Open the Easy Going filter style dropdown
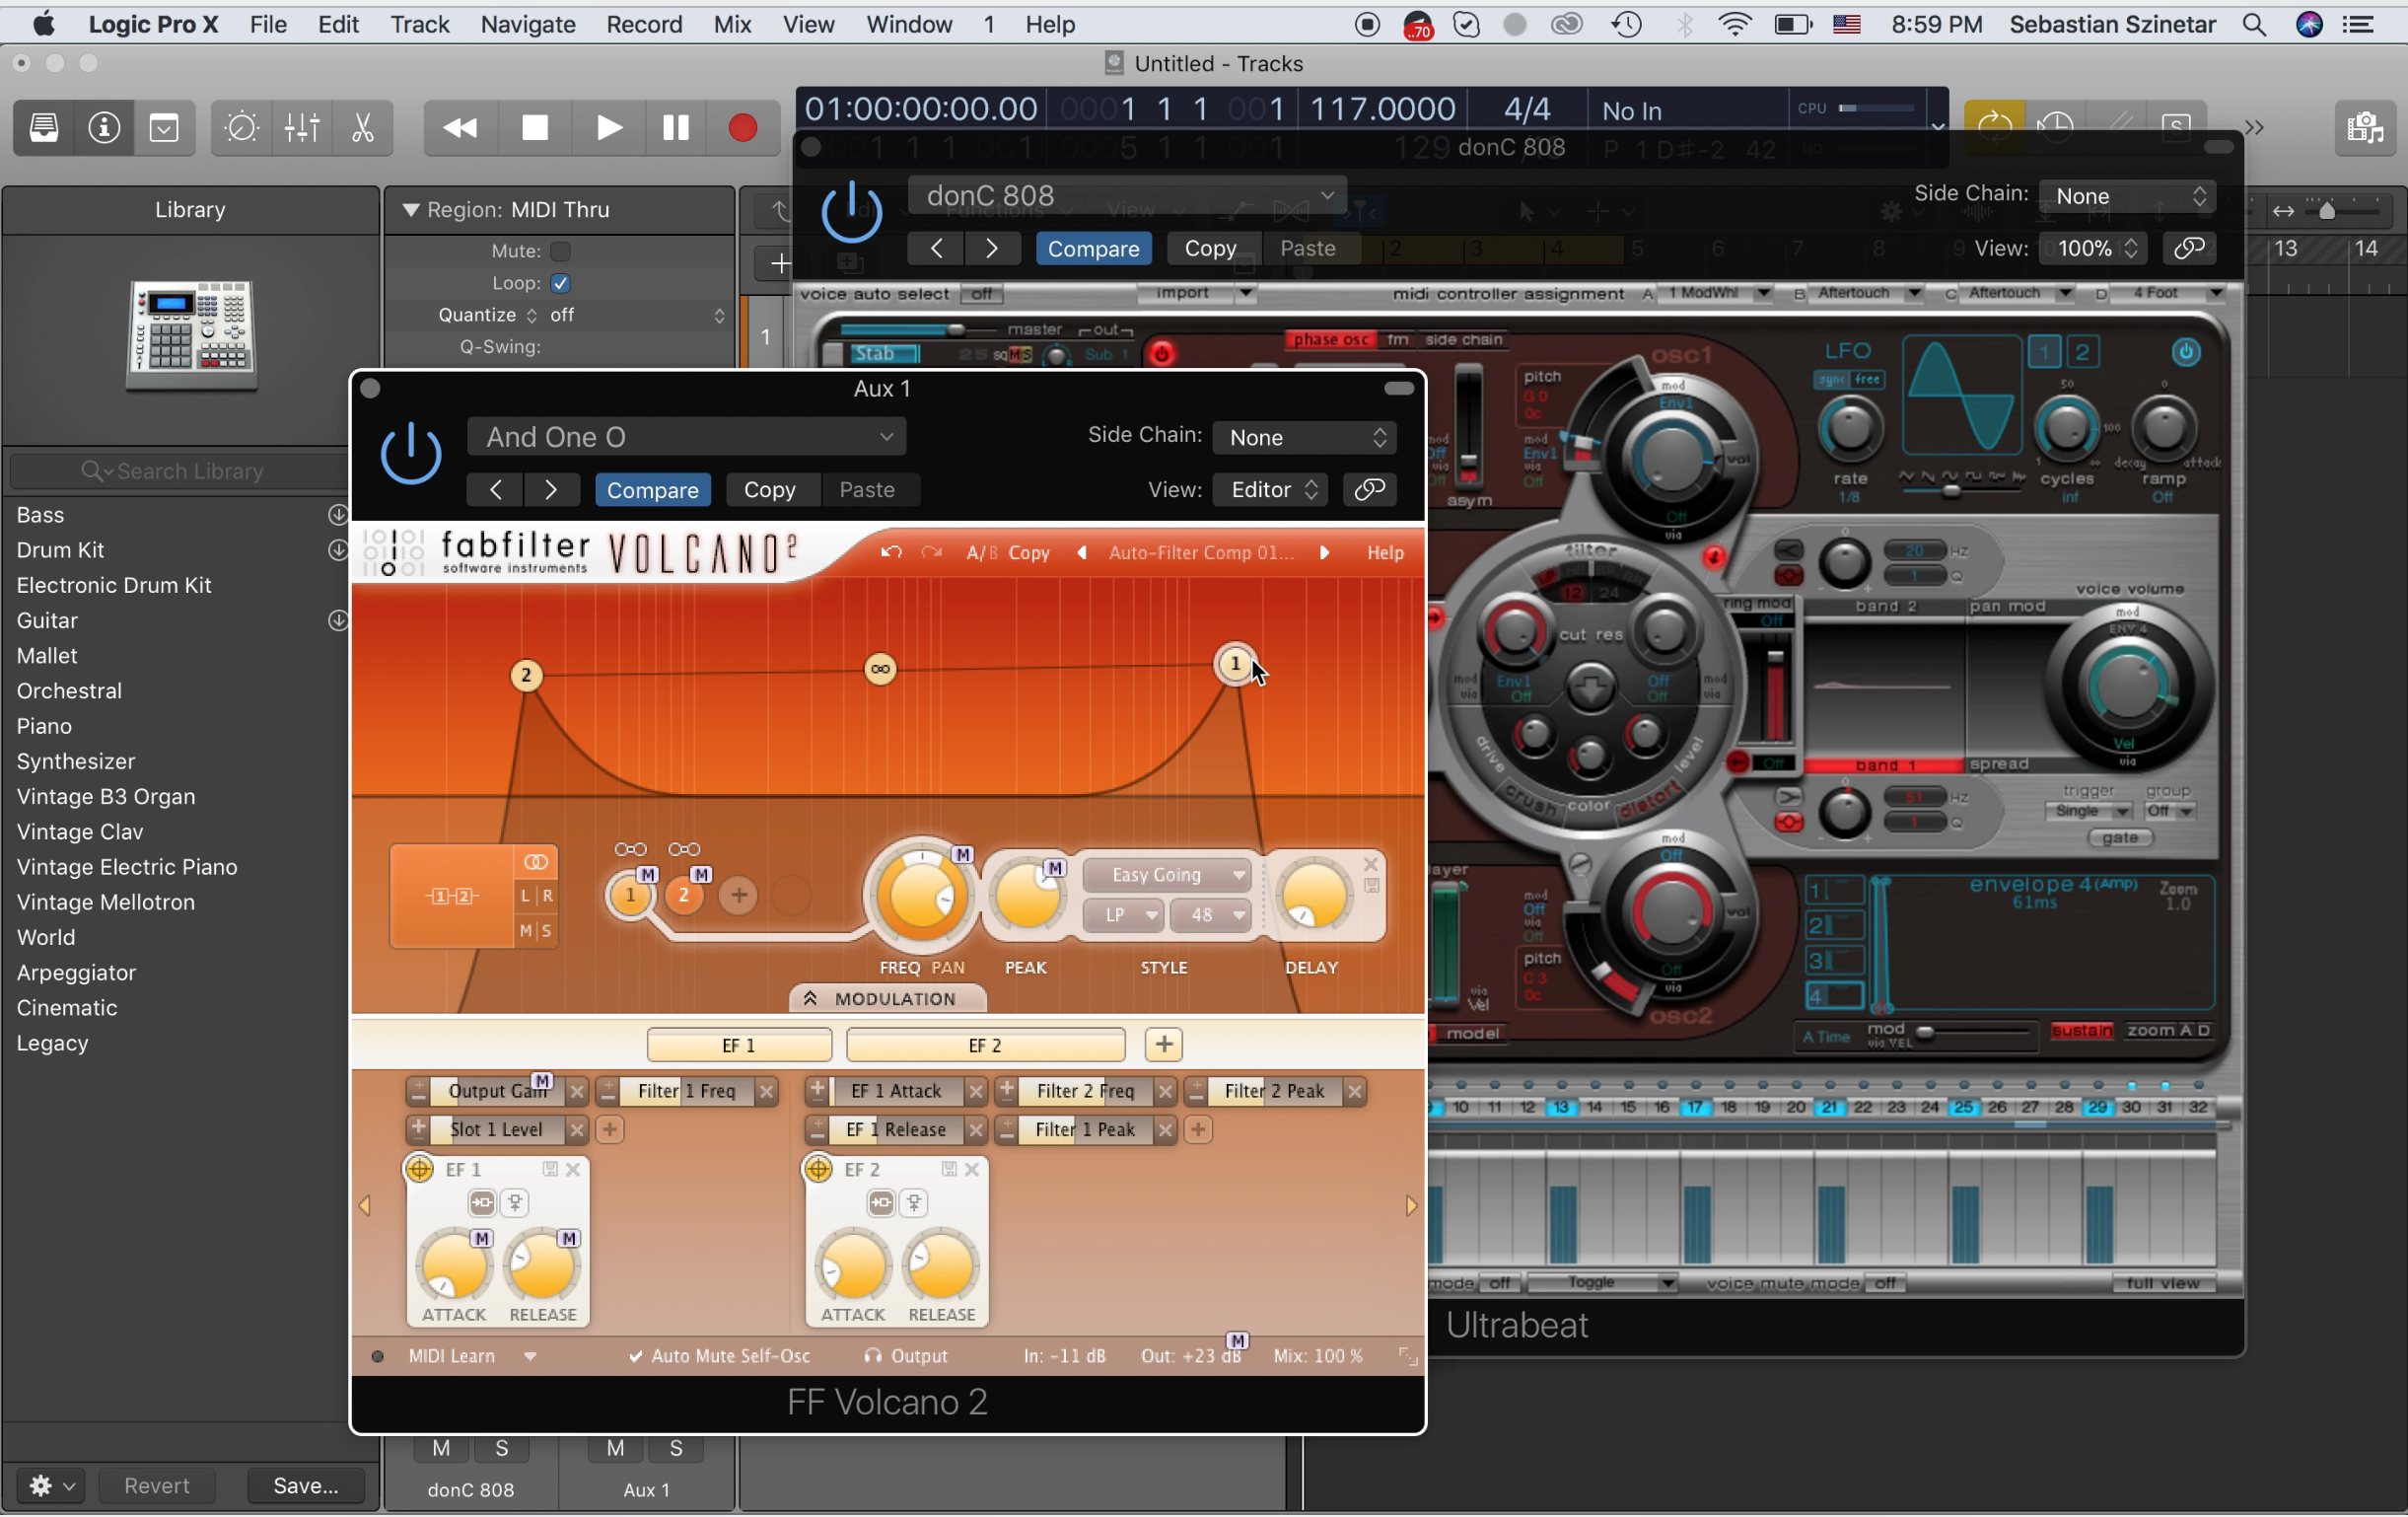 pos(1166,875)
